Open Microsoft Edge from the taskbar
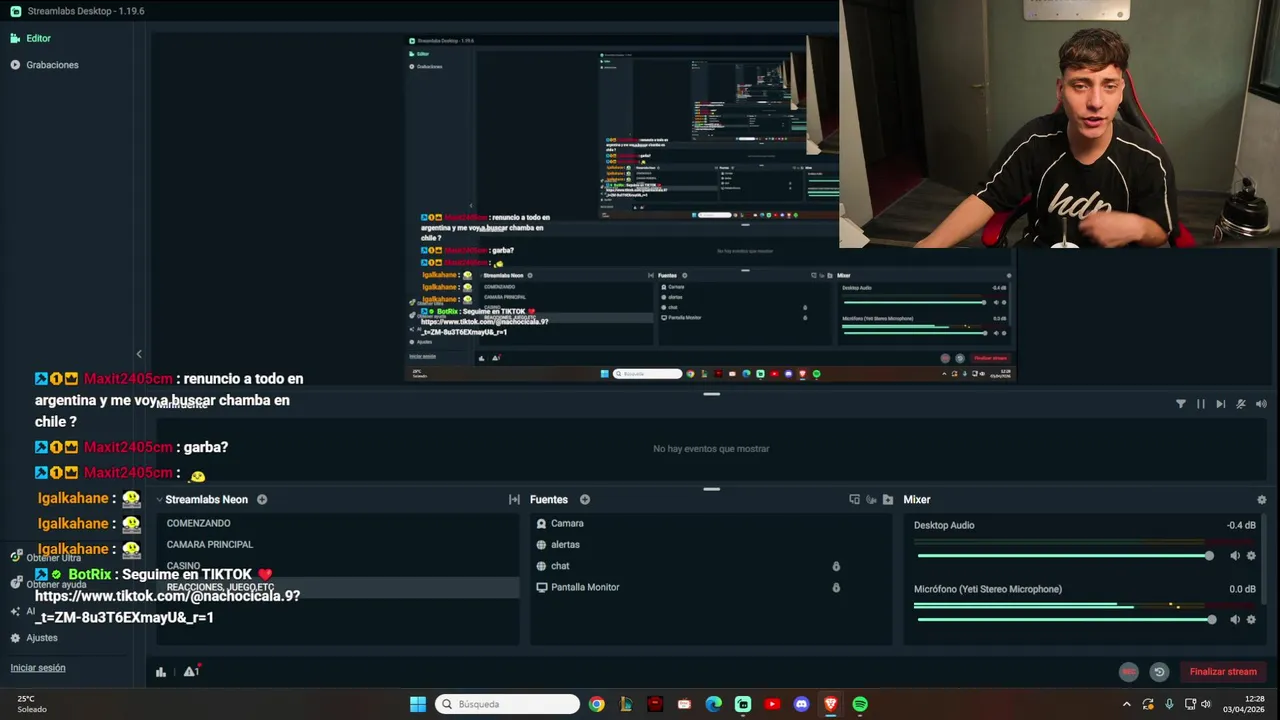The width and height of the screenshot is (1280, 720). tap(713, 704)
